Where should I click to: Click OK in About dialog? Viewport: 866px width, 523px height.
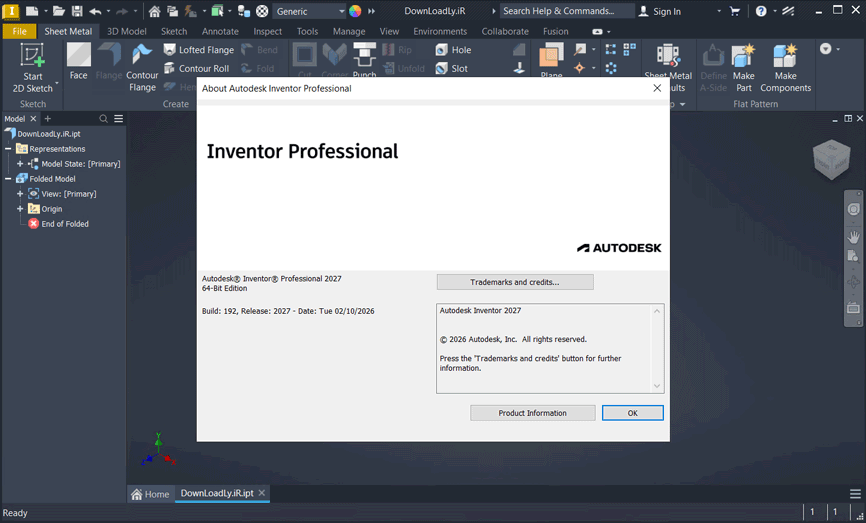(632, 413)
